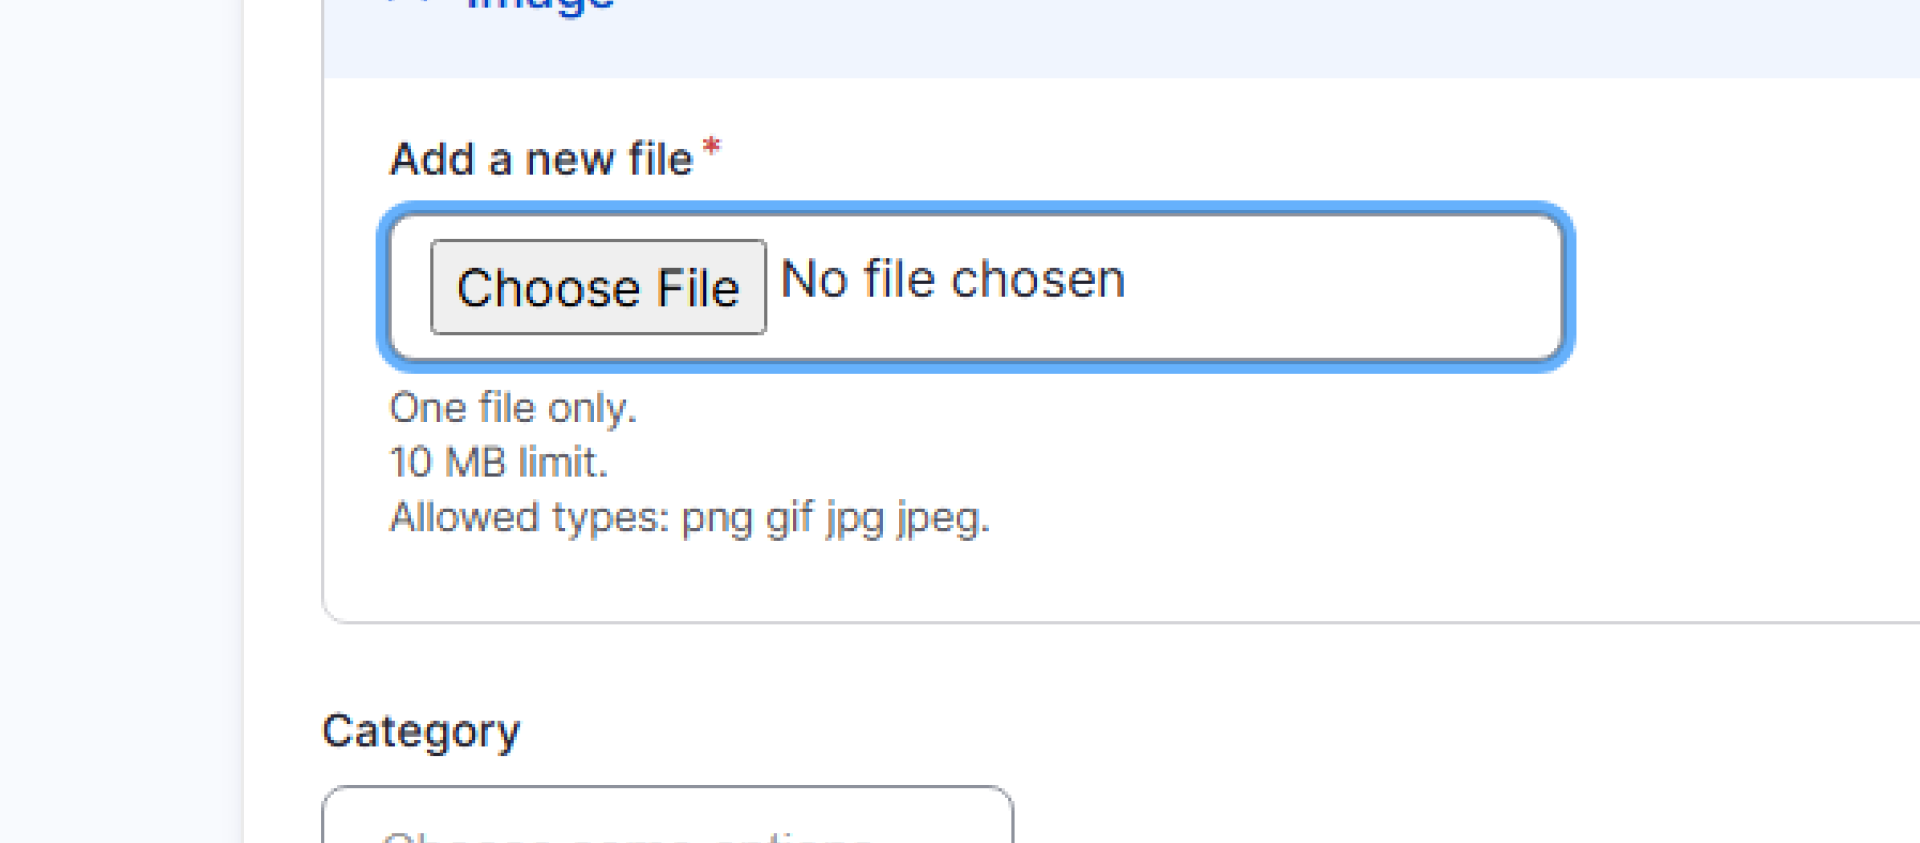
Task: Click the blue Image section header bar
Action: pyautogui.click(x=1200, y=40)
